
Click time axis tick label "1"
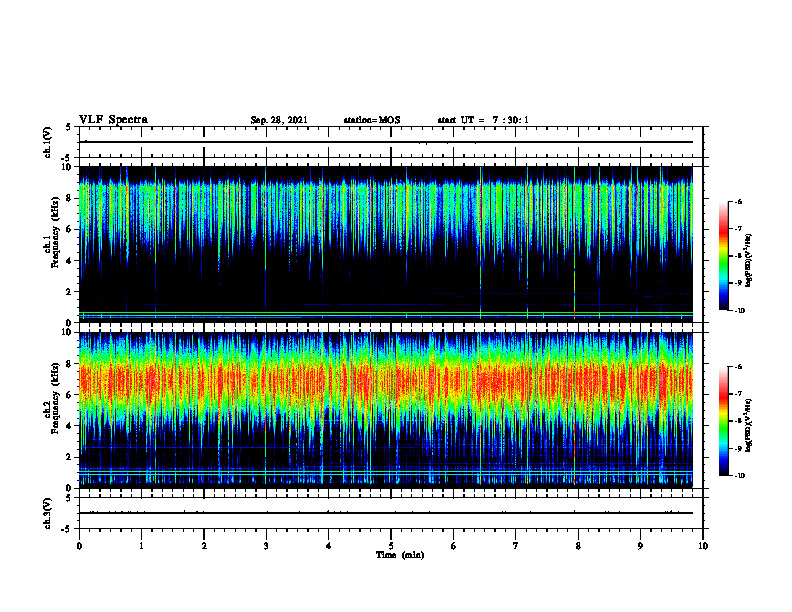pos(141,546)
